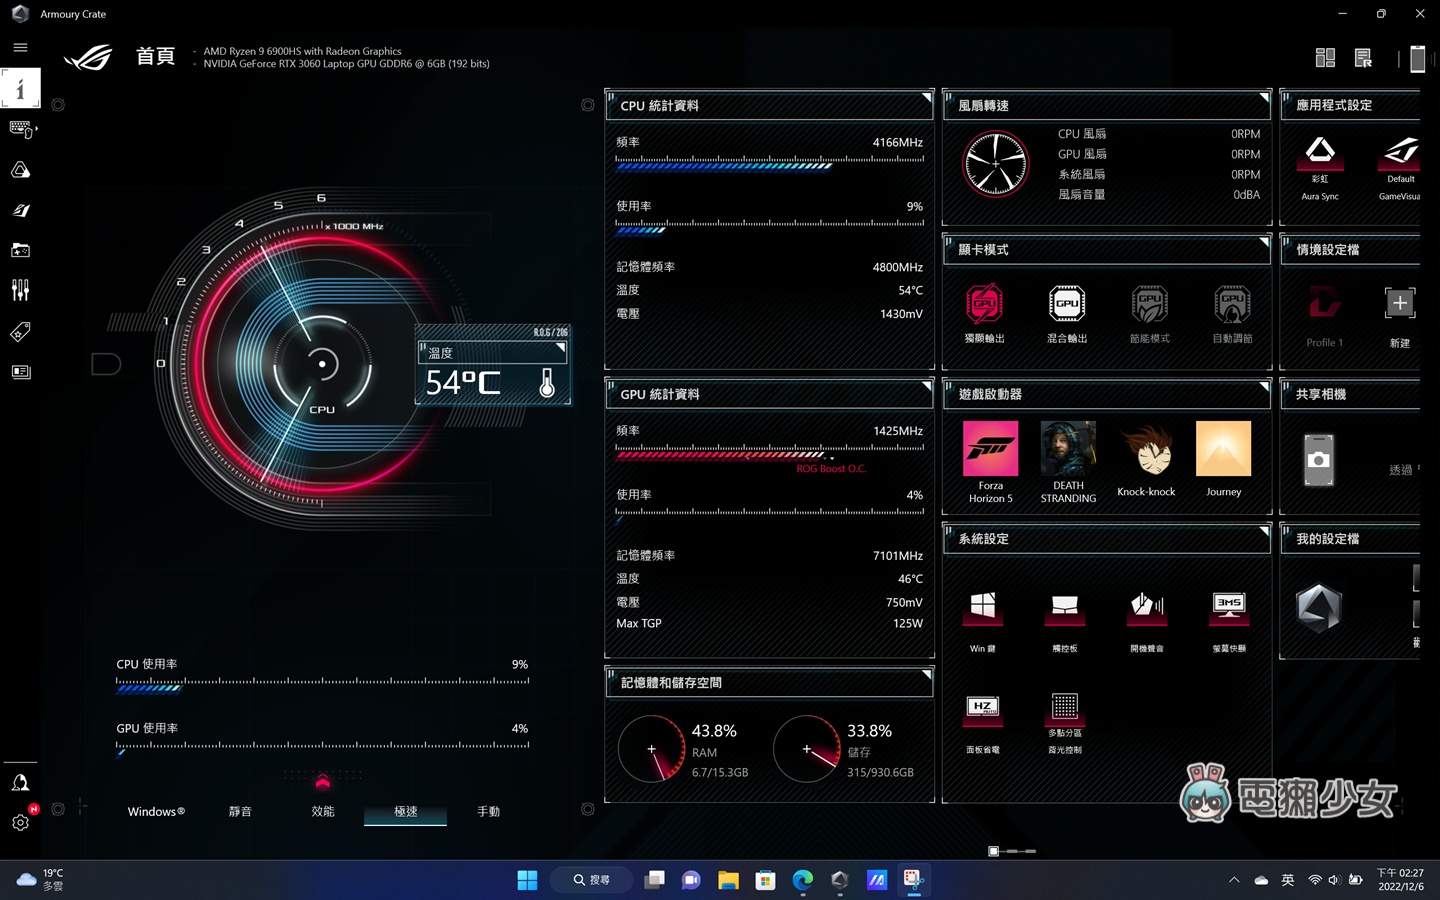Switch to the Windows® mode tab
Screen dimensions: 1440x900
156,811
